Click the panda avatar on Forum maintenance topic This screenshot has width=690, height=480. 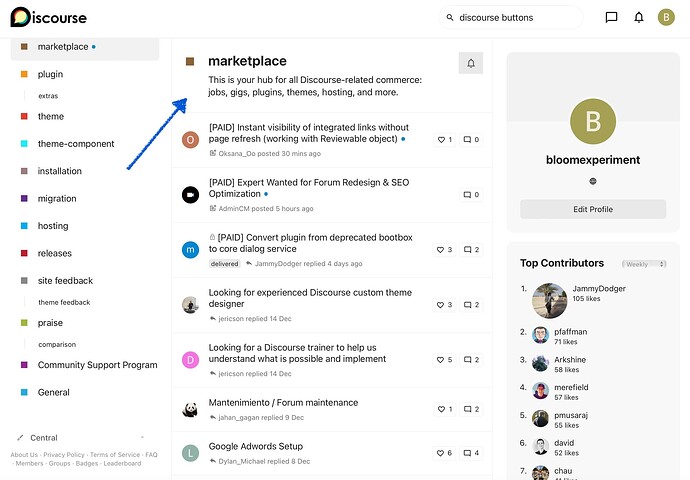pyautogui.click(x=191, y=409)
